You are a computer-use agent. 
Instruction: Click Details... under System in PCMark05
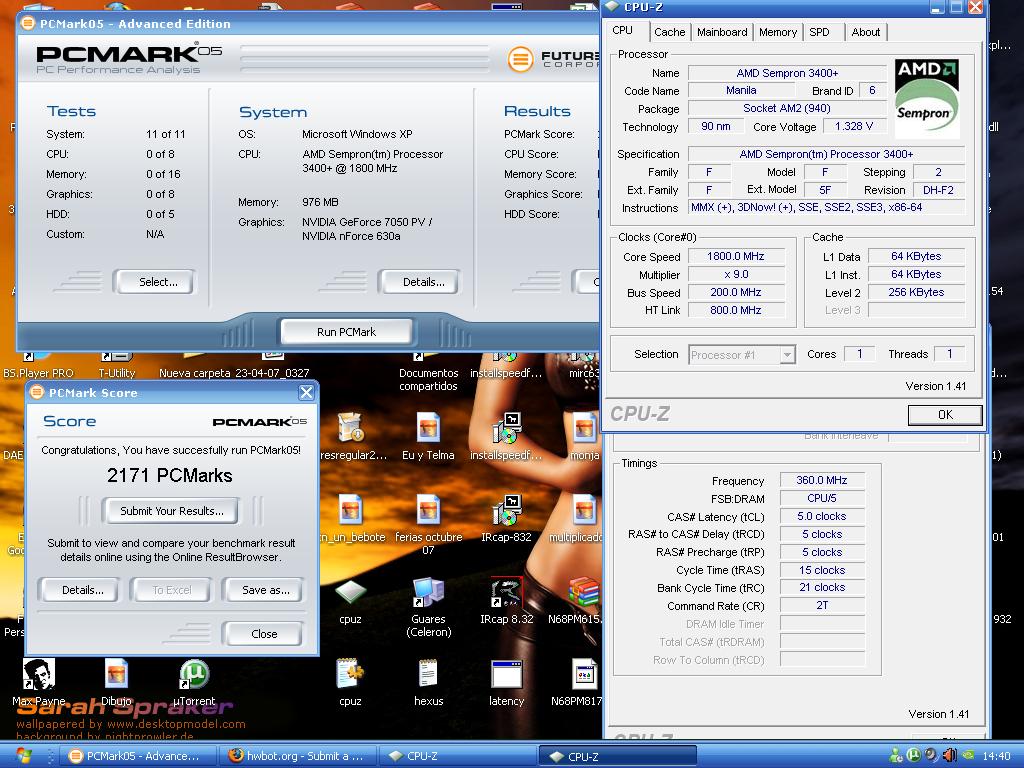419,282
